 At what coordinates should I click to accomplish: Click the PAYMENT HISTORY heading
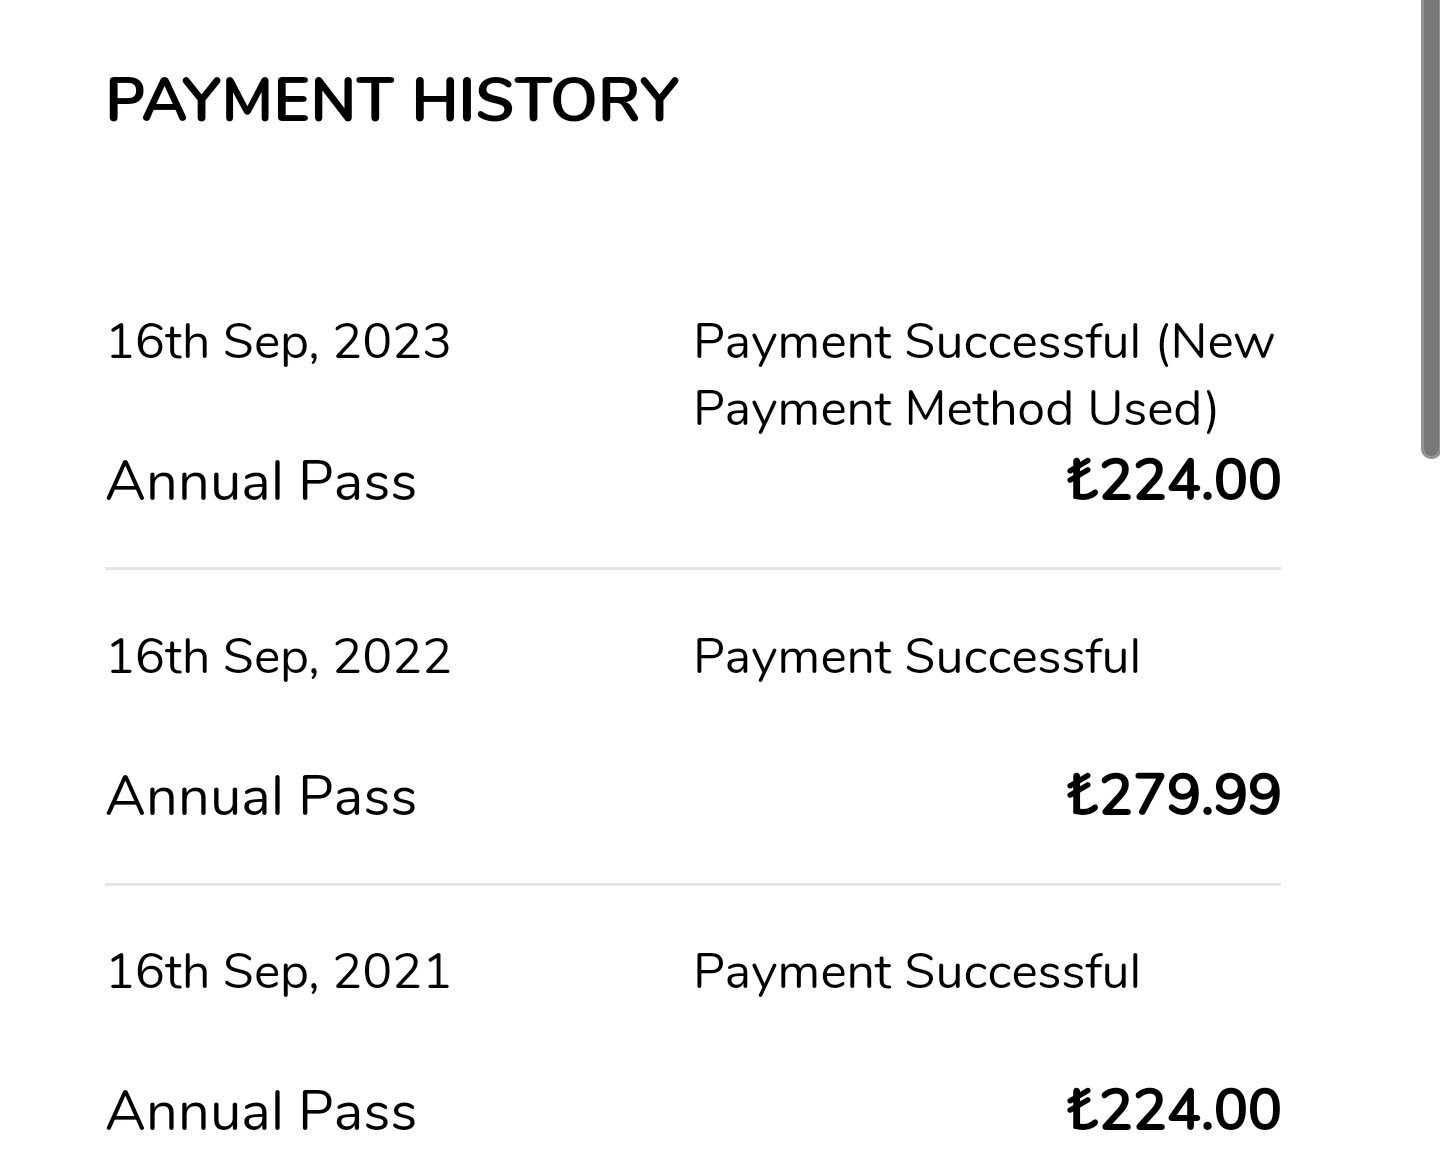point(392,100)
